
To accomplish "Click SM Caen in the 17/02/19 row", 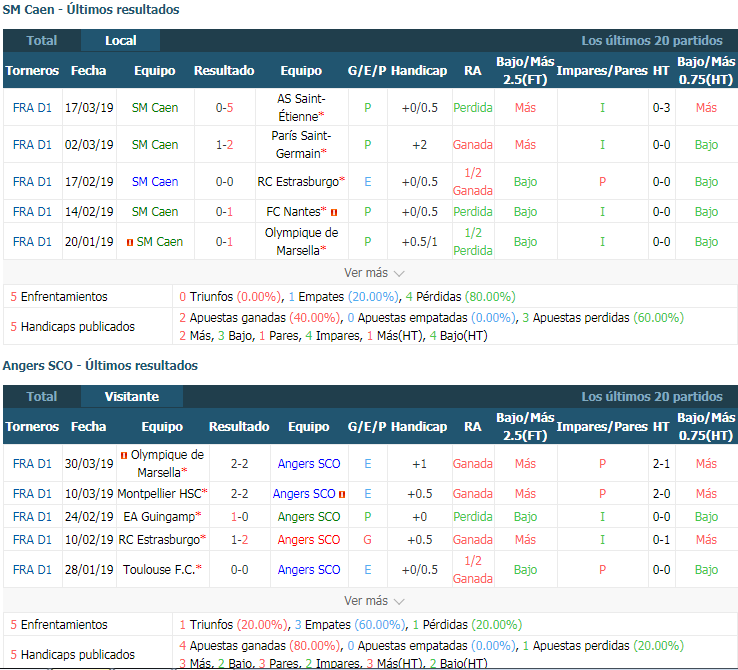I will [155, 182].
